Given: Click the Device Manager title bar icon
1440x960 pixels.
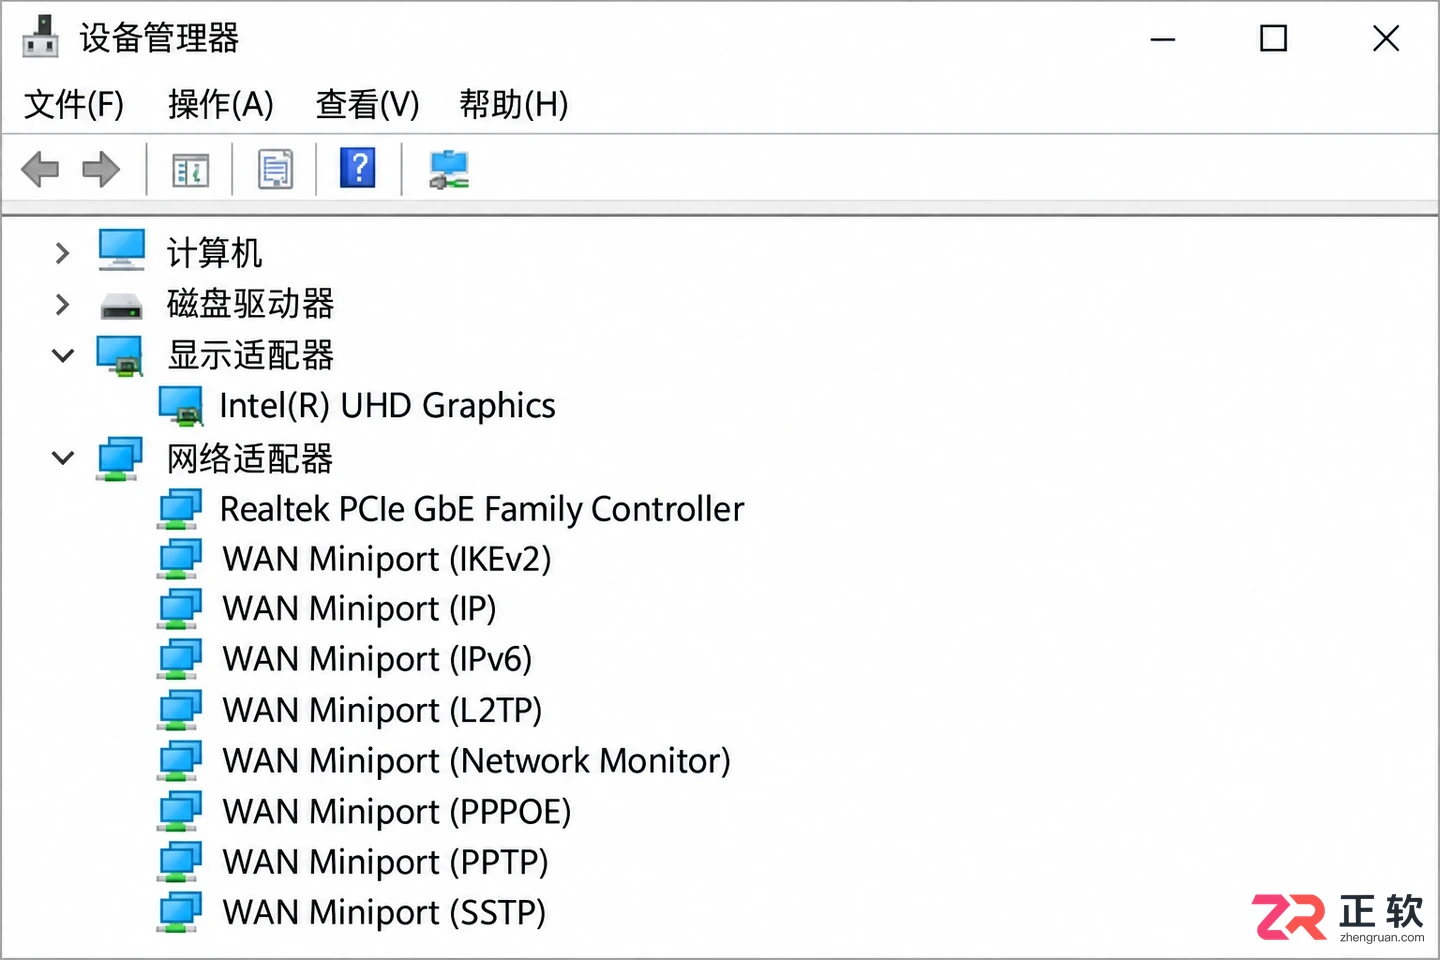Looking at the screenshot, I should point(40,37).
